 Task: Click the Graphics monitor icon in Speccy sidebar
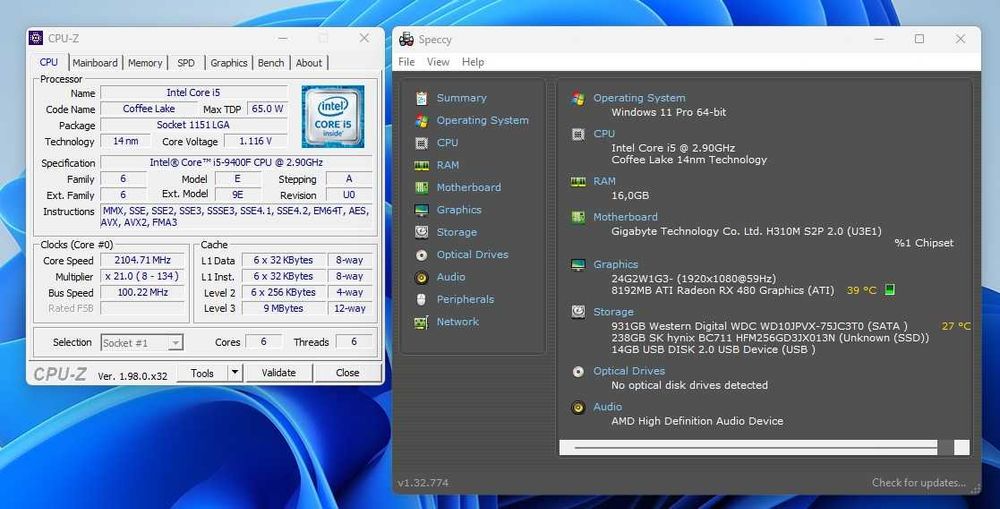tap(422, 210)
